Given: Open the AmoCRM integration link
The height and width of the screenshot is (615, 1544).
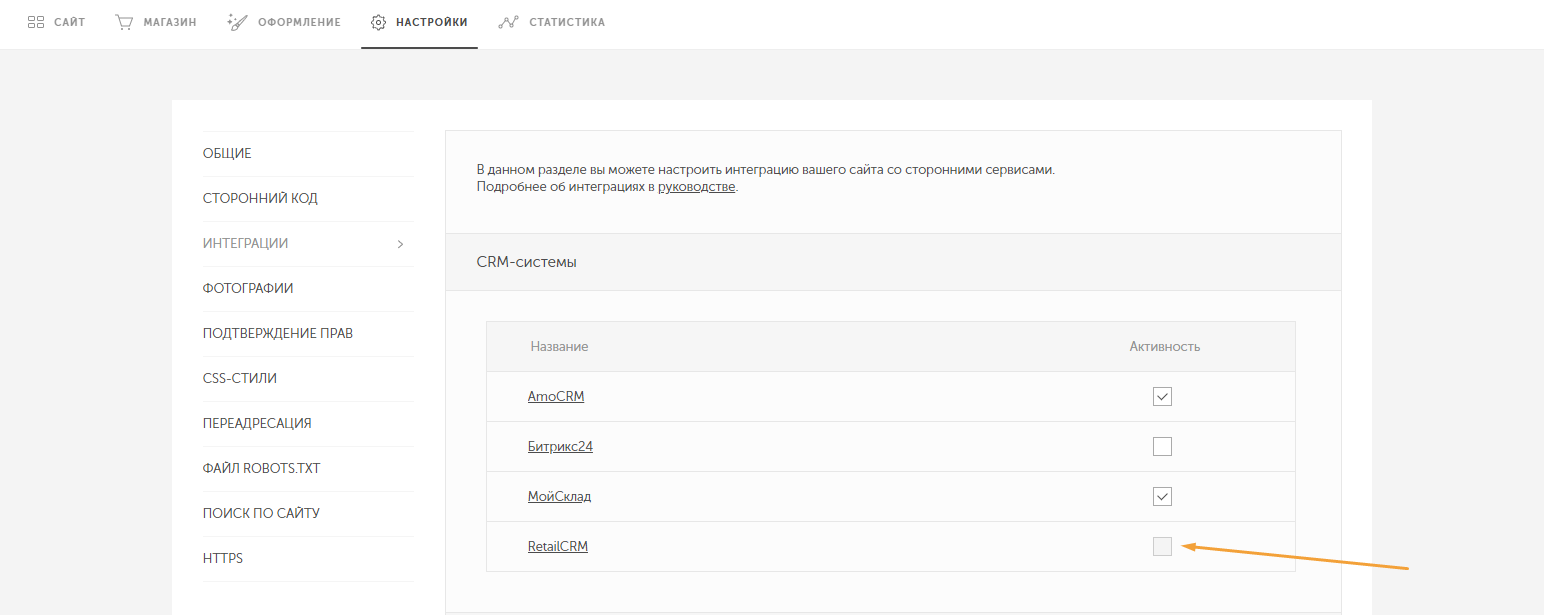Looking at the screenshot, I should coord(556,397).
